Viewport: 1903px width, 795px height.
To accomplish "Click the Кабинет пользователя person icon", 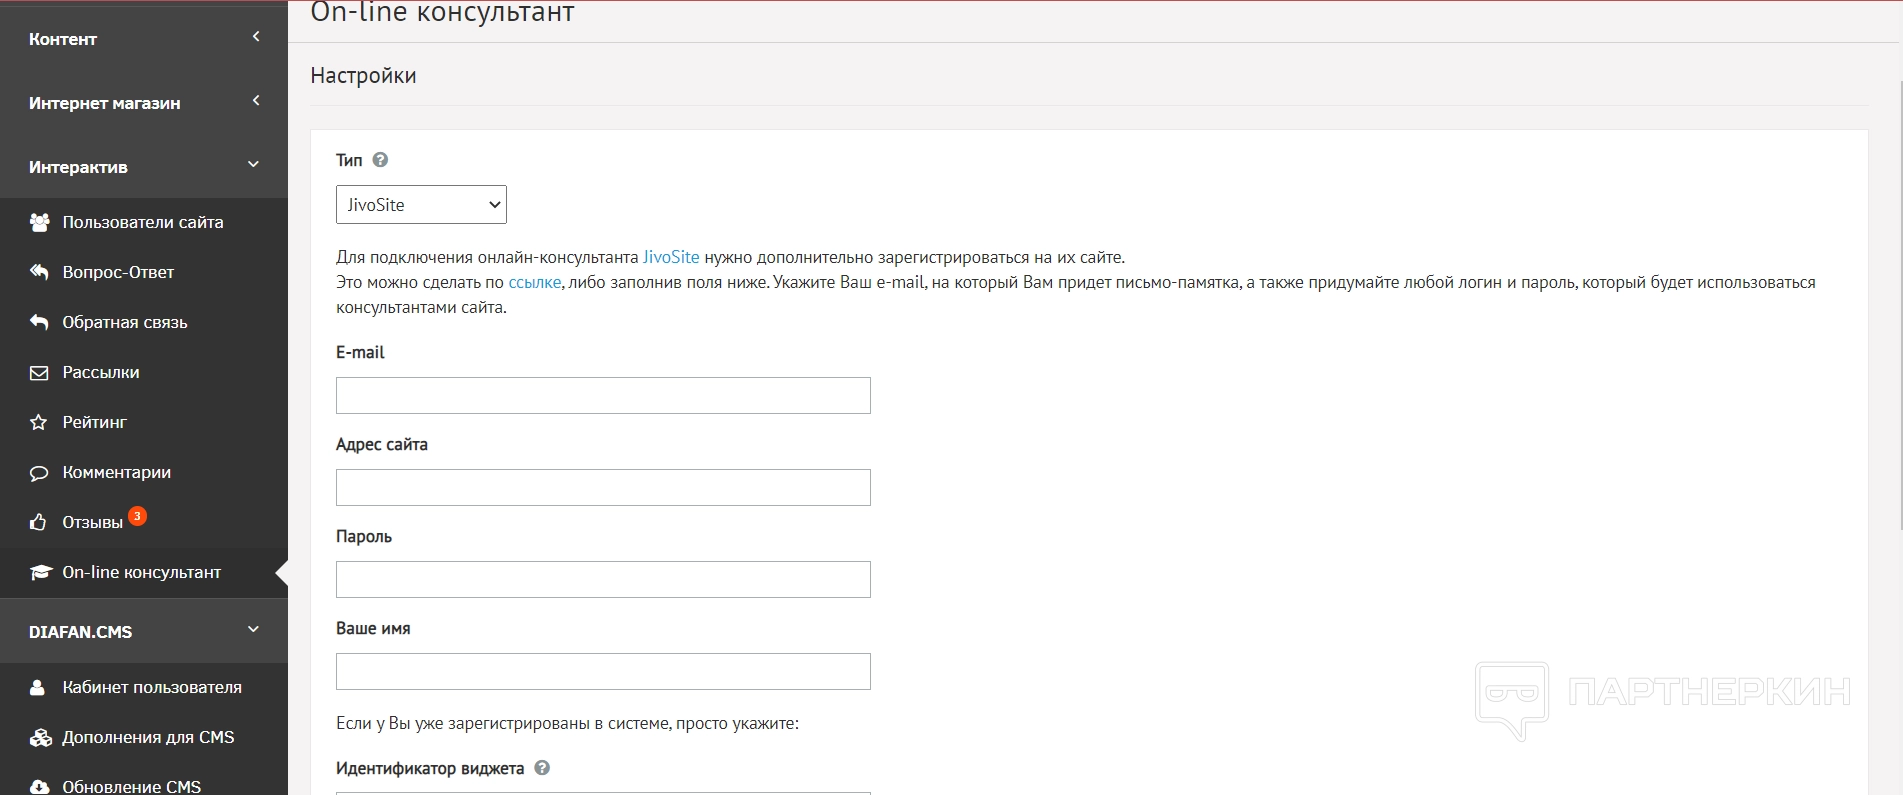I will (38, 687).
